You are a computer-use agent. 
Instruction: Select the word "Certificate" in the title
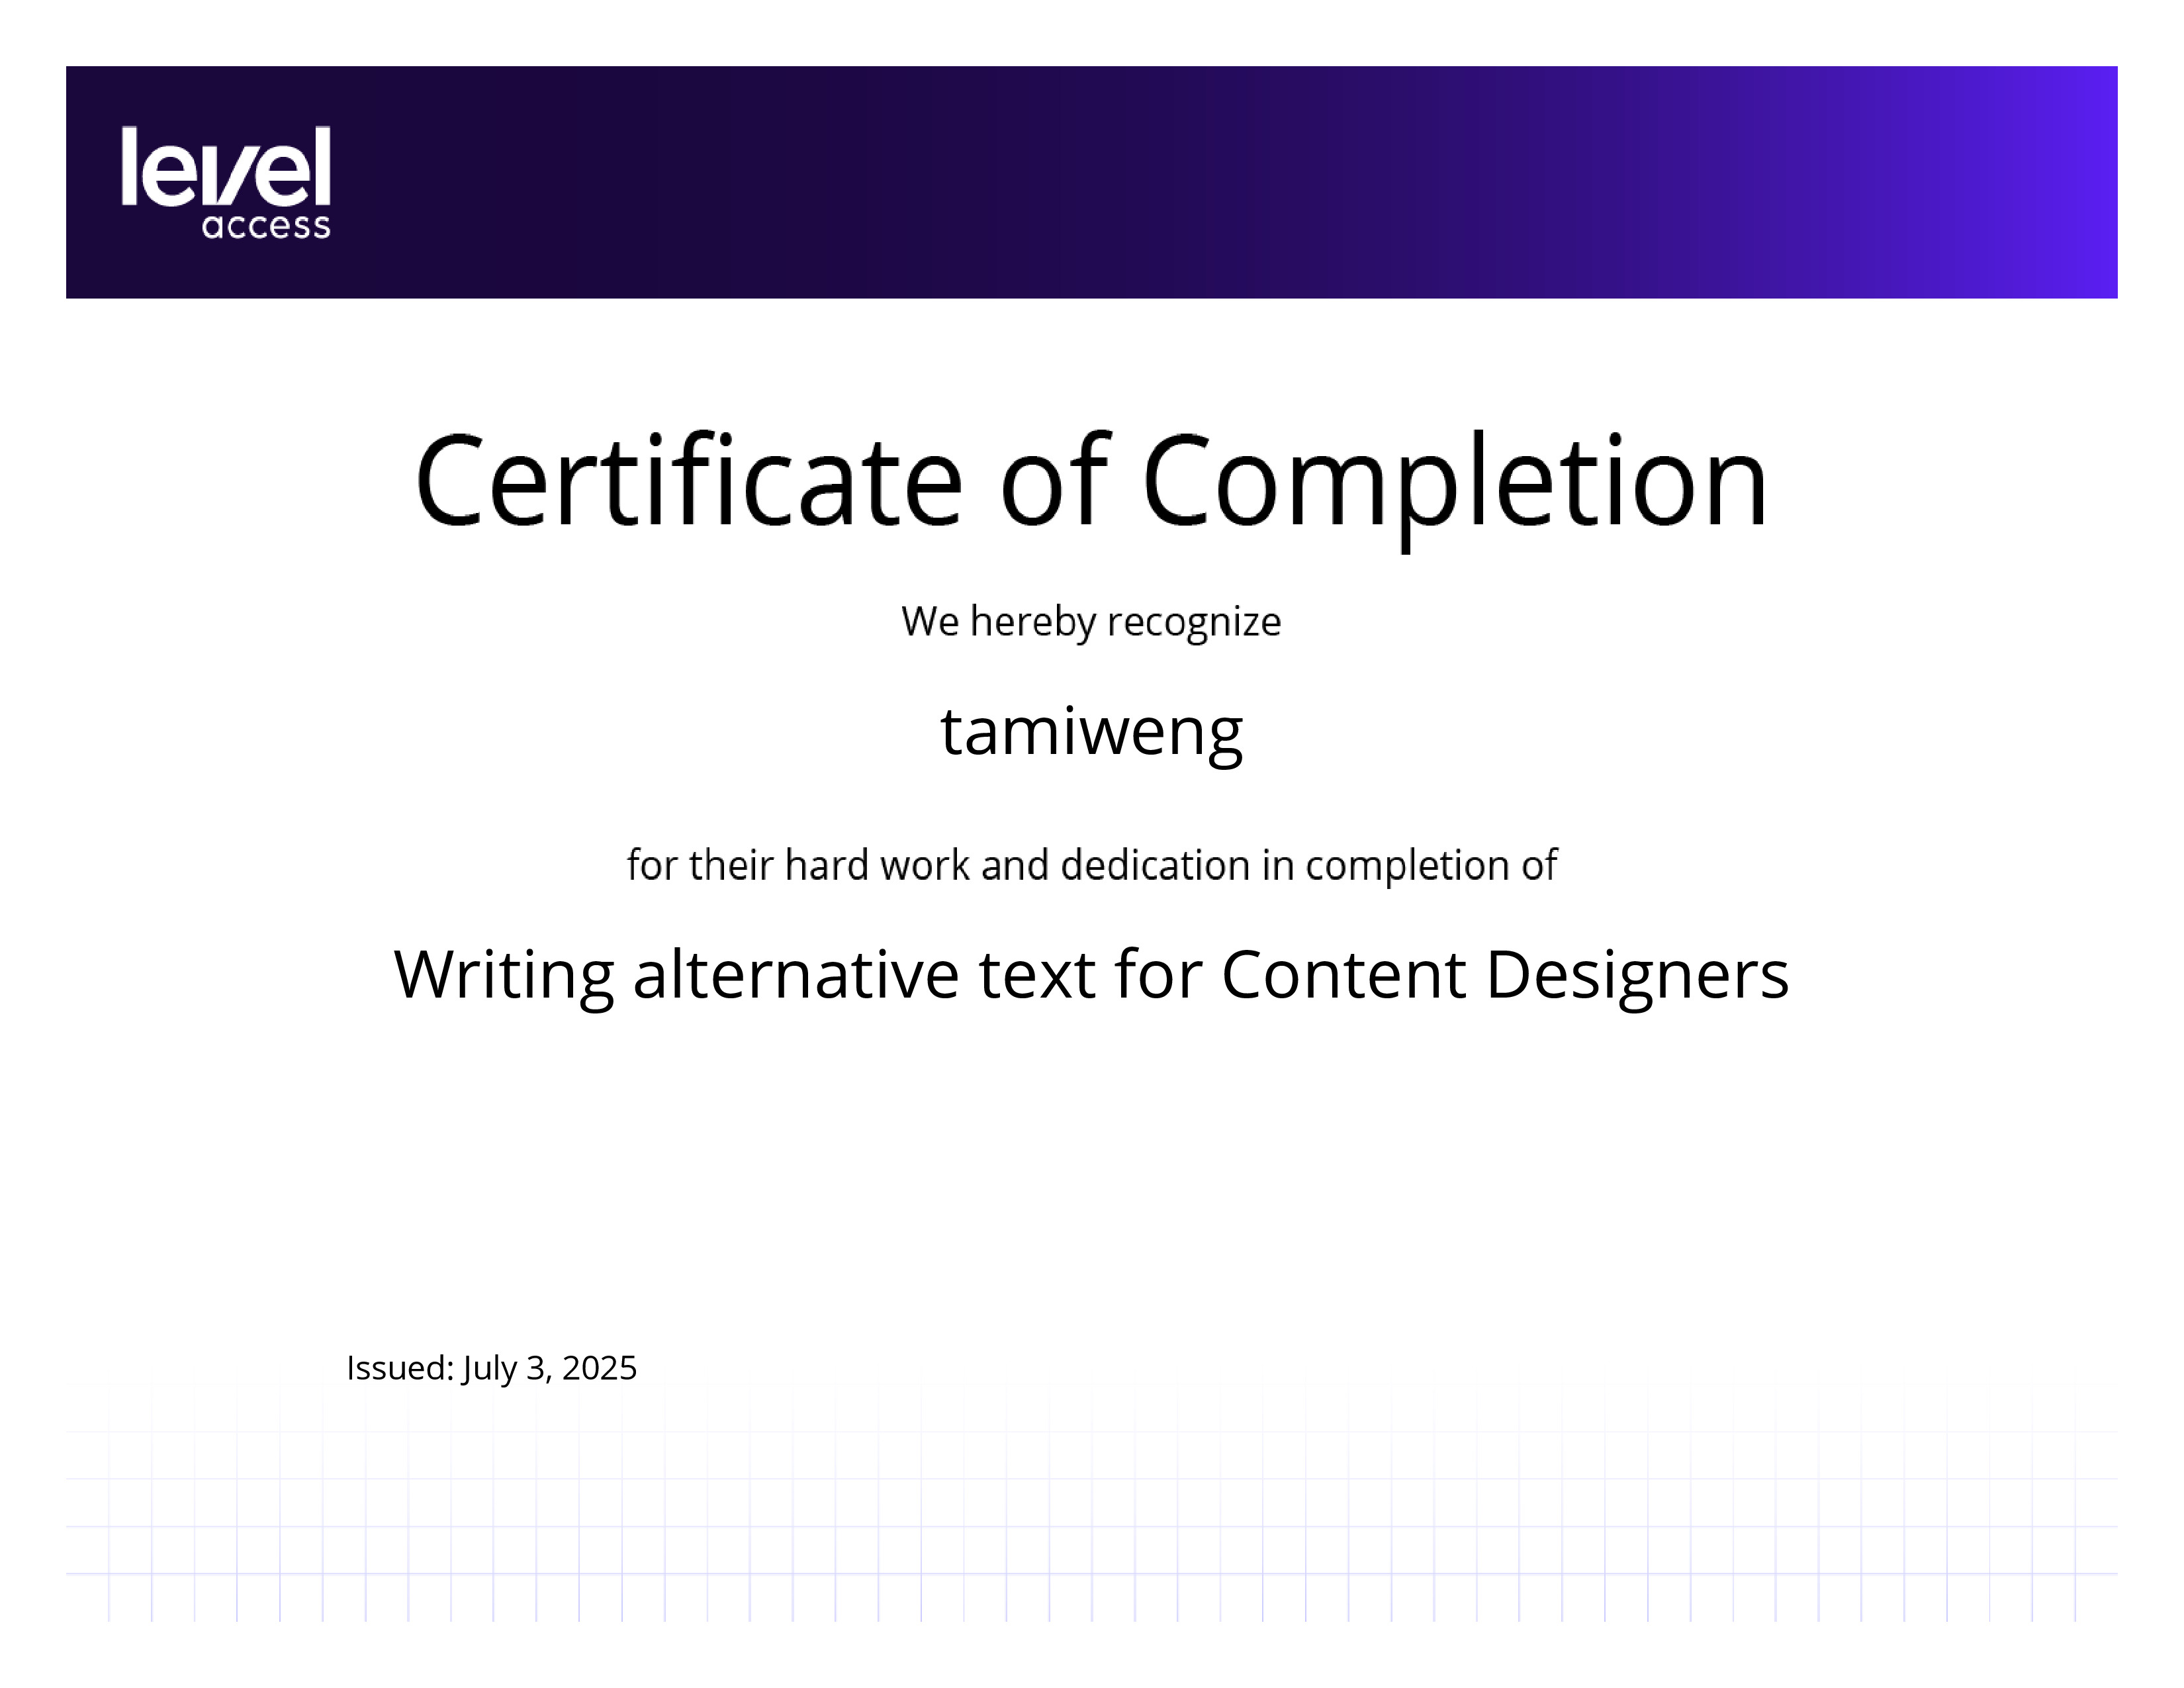pyautogui.click(x=689, y=481)
